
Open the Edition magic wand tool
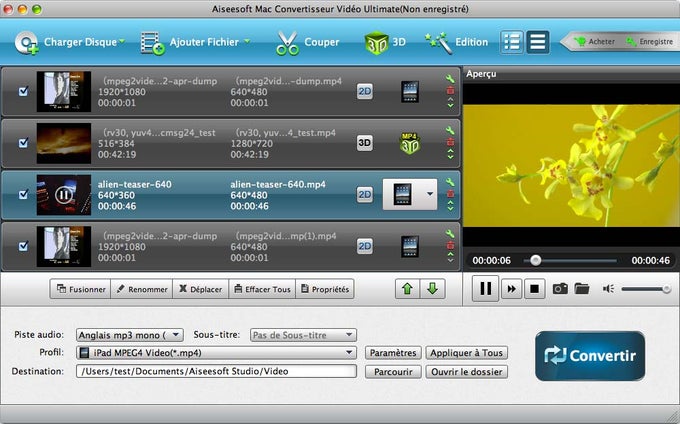(x=438, y=43)
